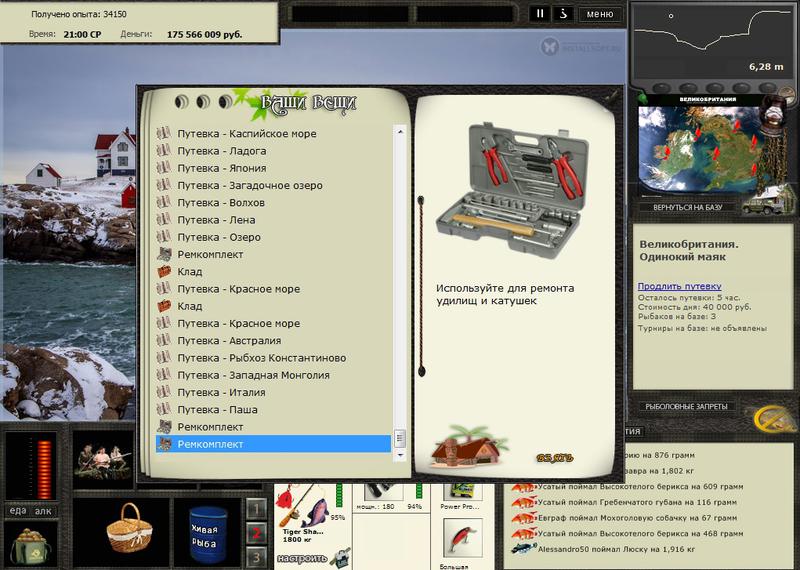
Task: Click the kerosene lantern icon by the map
Action: pyautogui.click(x=772, y=118)
